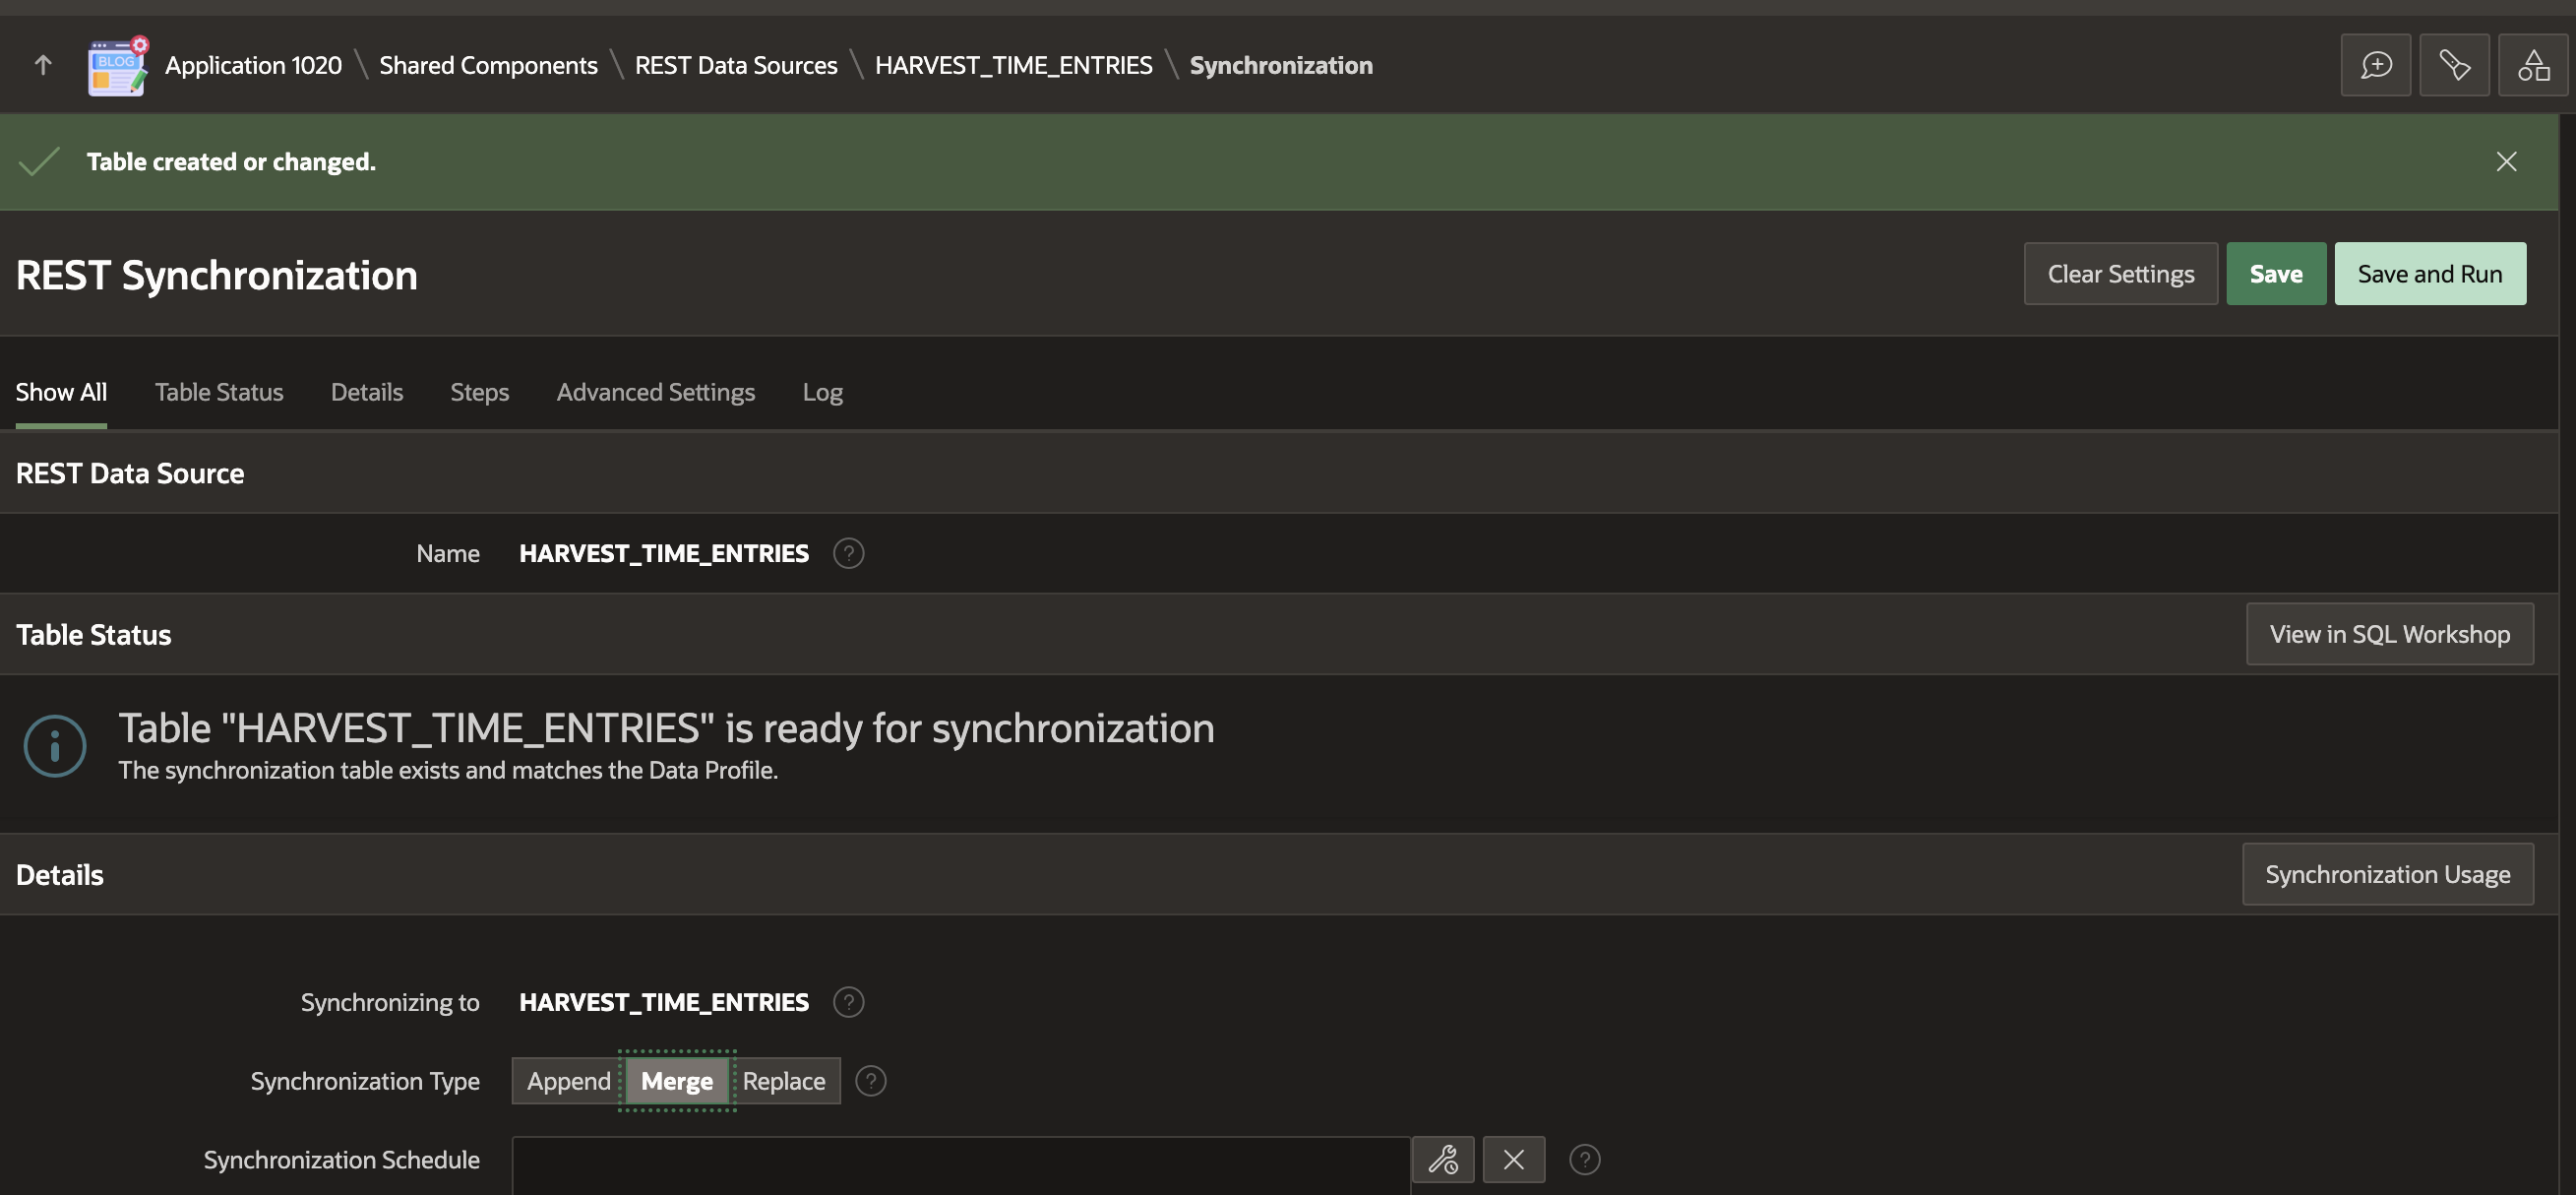Click the Save and Run button

(x=2429, y=273)
